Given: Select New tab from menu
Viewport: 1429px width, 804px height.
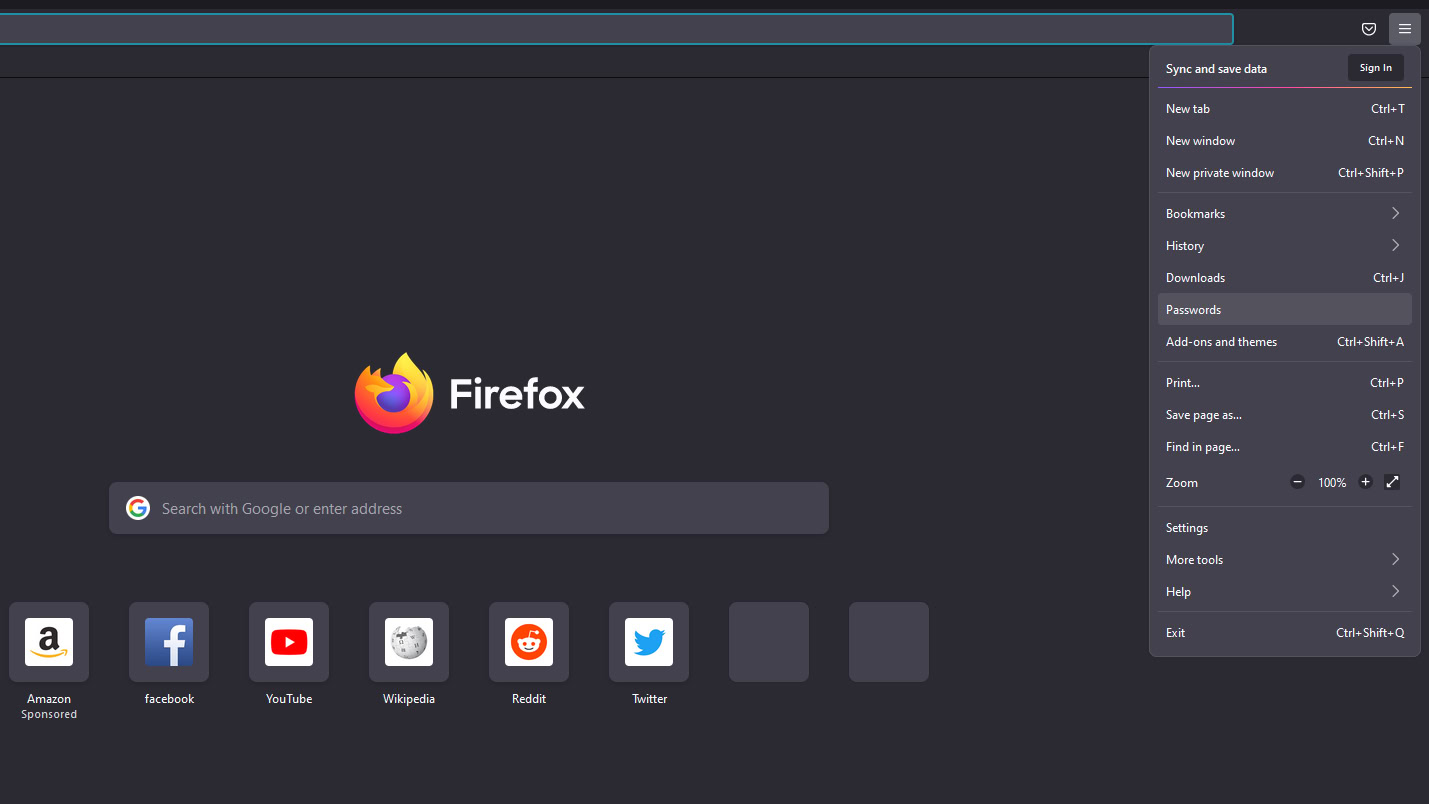Looking at the screenshot, I should coord(1285,109).
